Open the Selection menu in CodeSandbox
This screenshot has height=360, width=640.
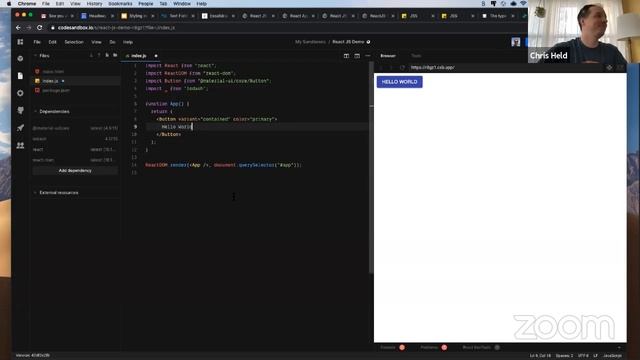[x=74, y=42]
